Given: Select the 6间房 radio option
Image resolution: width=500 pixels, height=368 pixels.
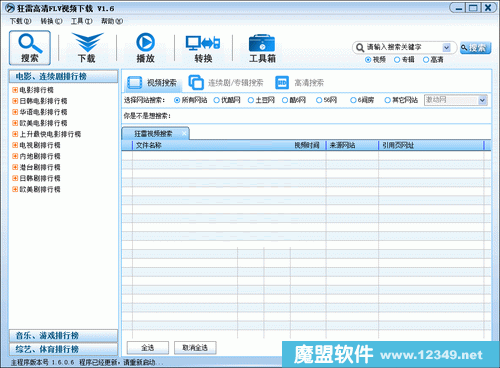Looking at the screenshot, I should pos(353,100).
